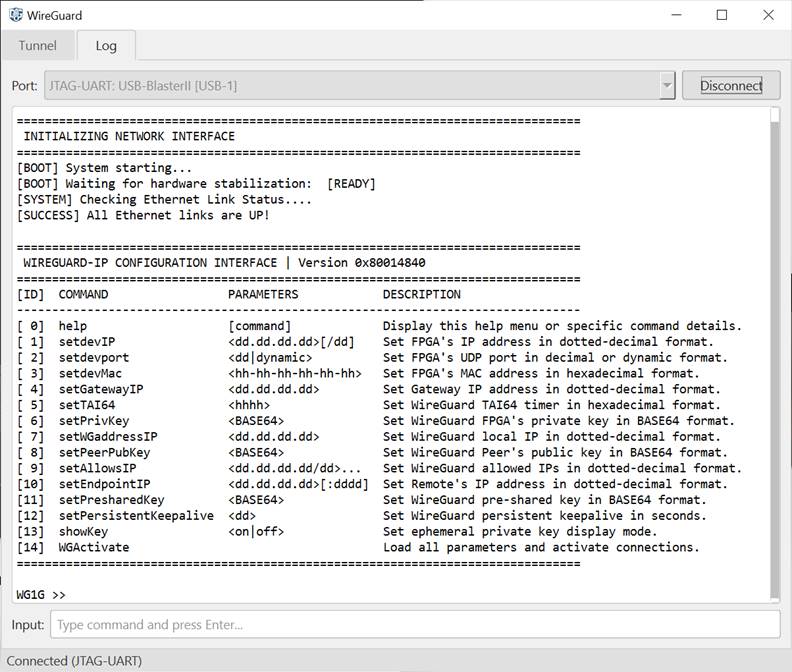Screen dimensions: 792x672
Task: Close the WireGuard window
Action: tap(768, 15)
